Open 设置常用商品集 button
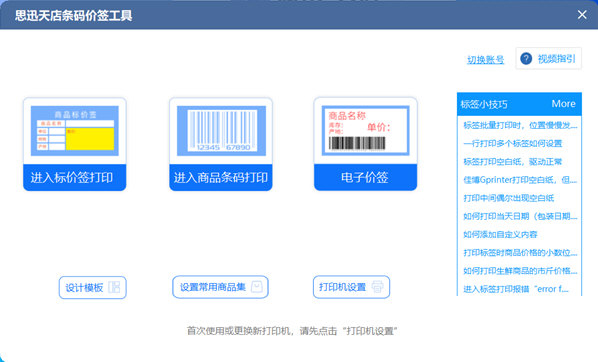Screen dimensions: 598x362 pos(220,287)
